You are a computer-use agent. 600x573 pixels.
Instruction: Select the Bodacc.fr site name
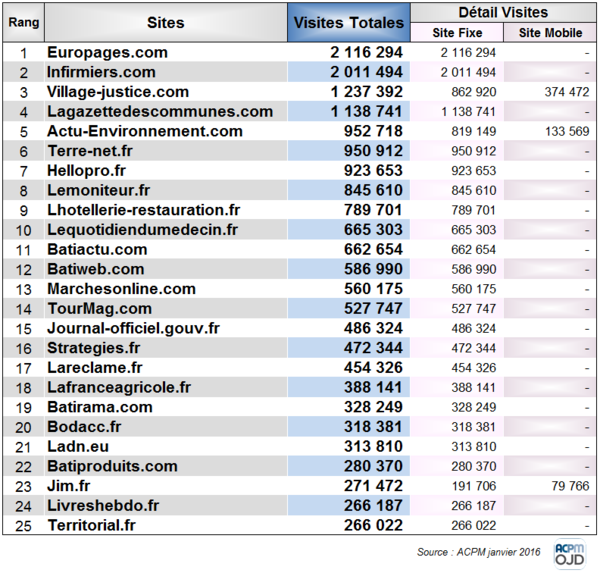(x=84, y=427)
